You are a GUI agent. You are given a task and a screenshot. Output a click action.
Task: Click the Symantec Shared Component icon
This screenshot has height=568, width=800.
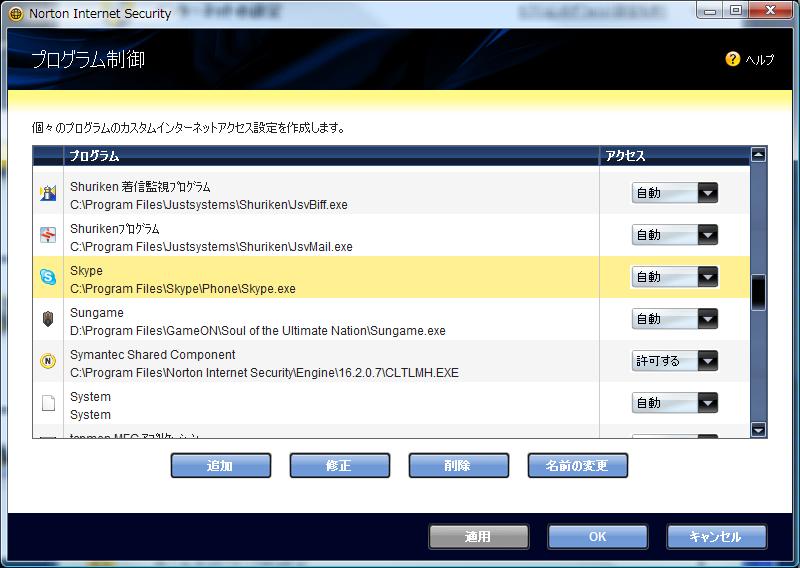(48, 361)
